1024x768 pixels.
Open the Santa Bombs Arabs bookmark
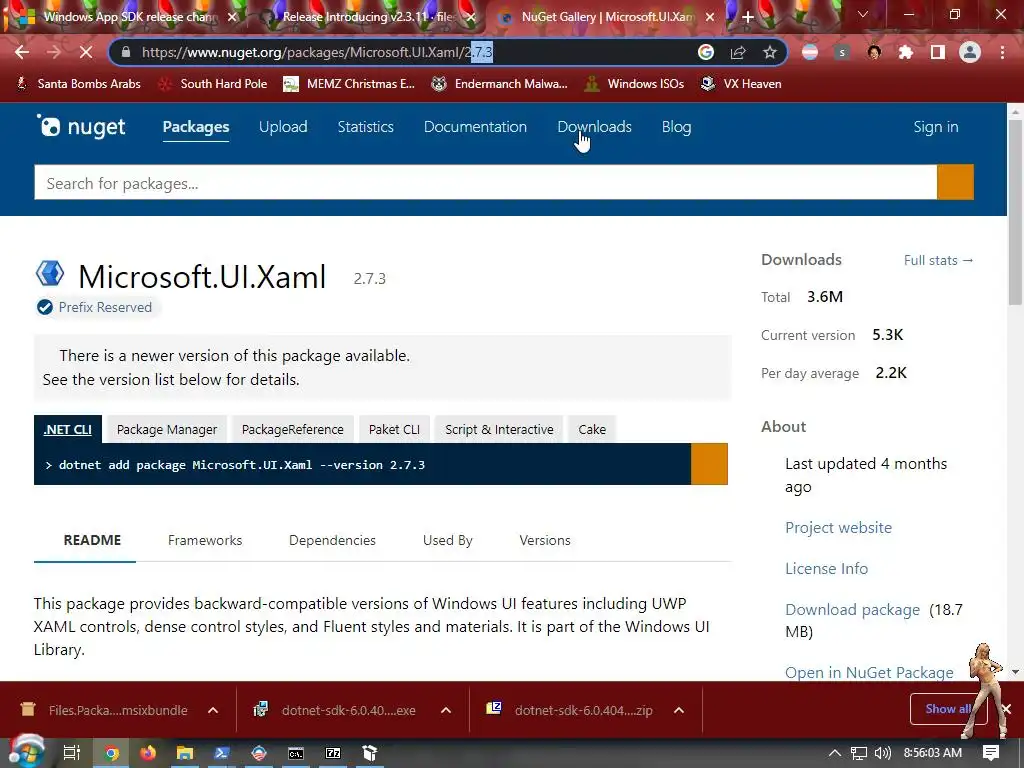78,84
